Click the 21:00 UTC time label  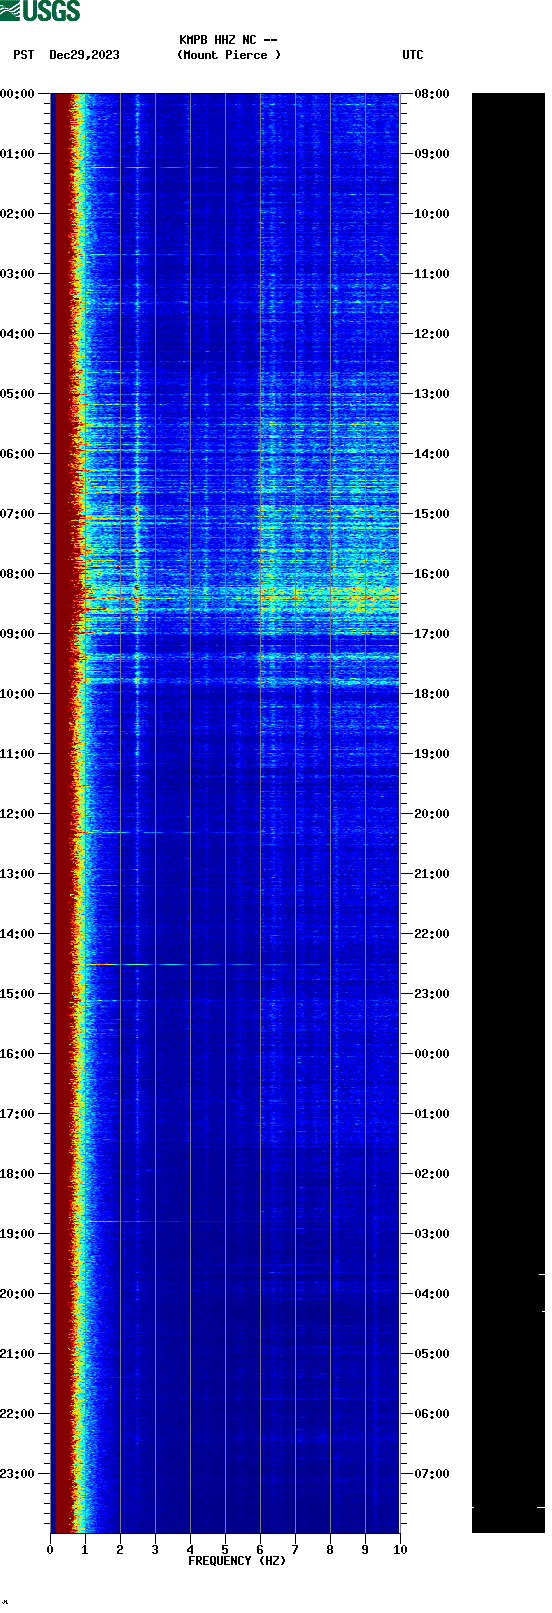pyautogui.click(x=432, y=874)
